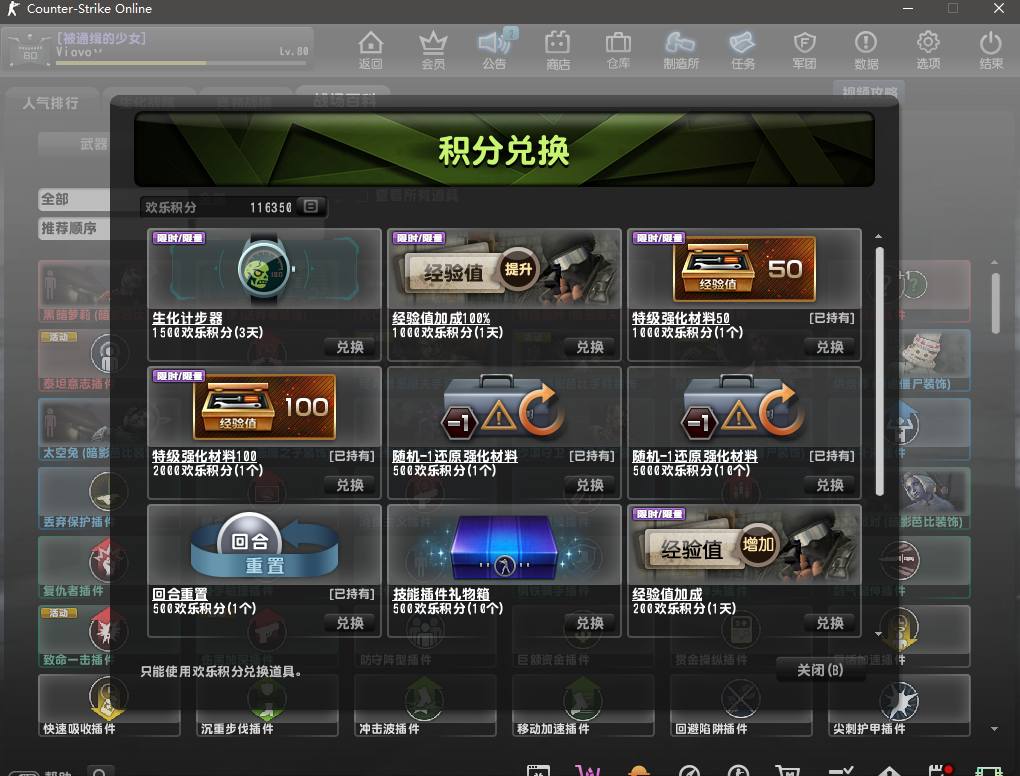Click the 结束 power icon to exit
Viewport: 1020px width, 776px height.
991,50
